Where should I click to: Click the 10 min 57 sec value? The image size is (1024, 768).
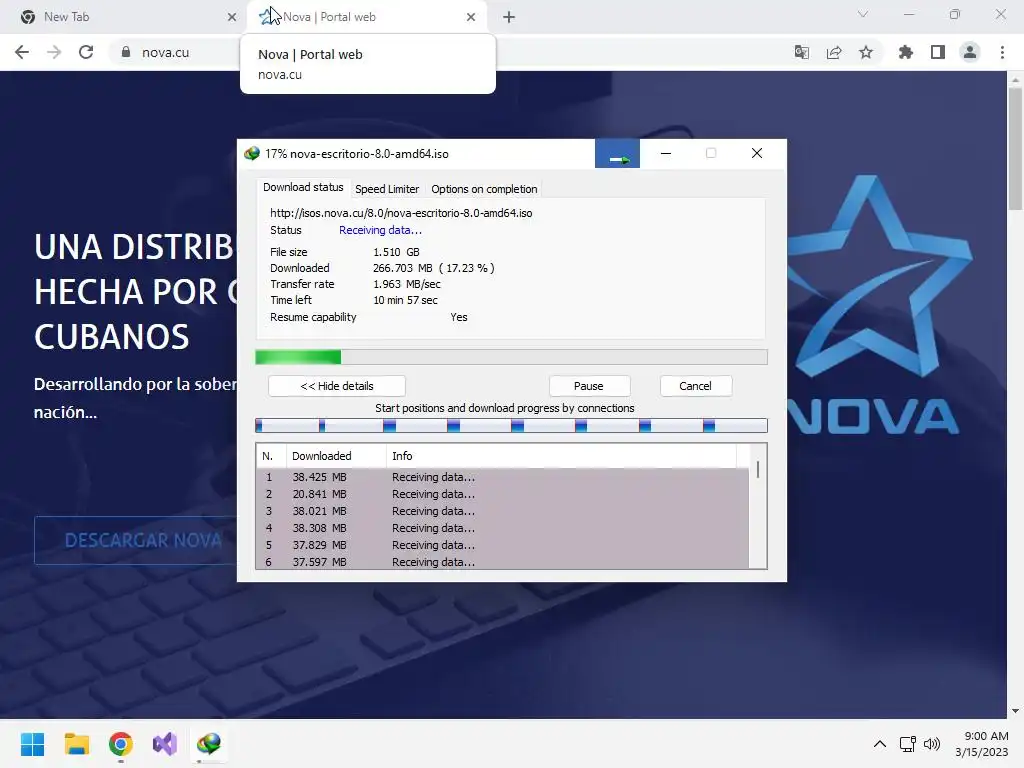coord(406,300)
